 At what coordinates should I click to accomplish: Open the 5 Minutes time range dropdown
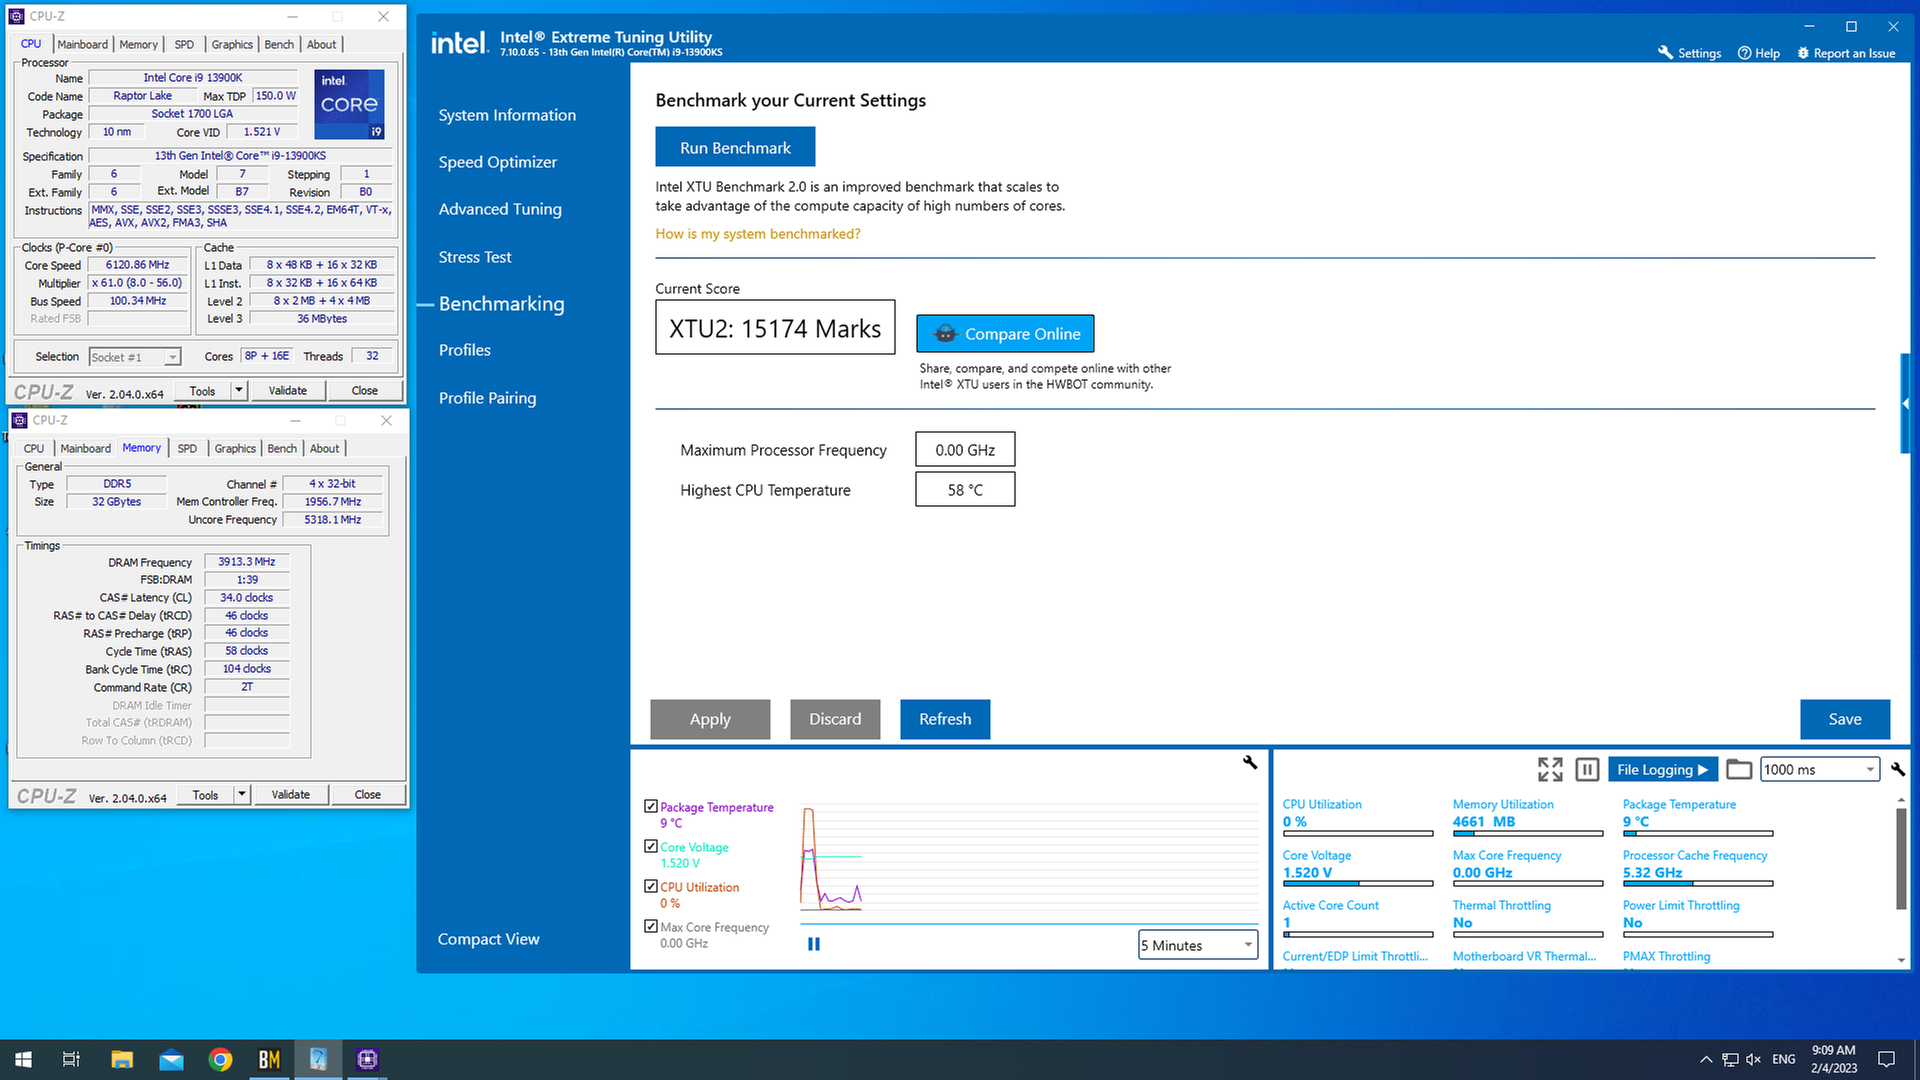tap(1197, 945)
